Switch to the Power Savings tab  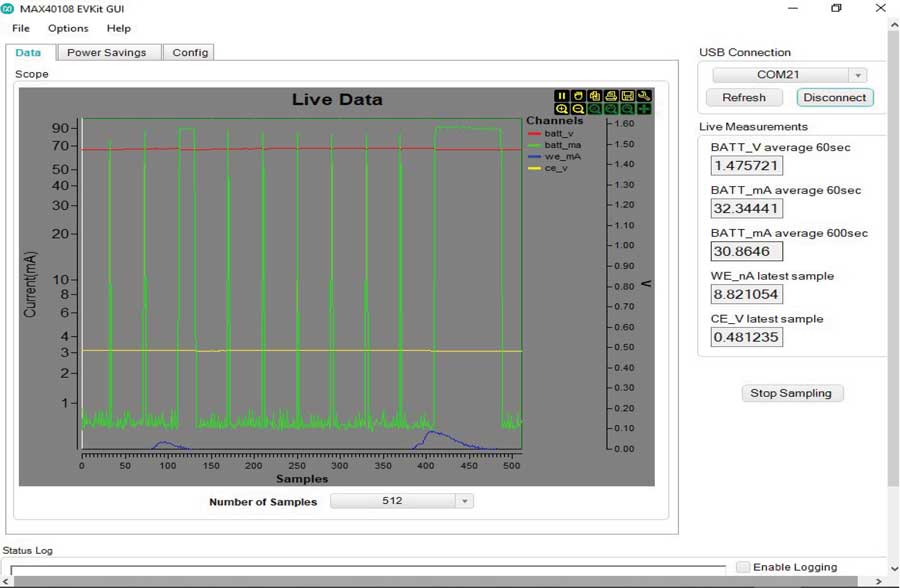[x=106, y=52]
